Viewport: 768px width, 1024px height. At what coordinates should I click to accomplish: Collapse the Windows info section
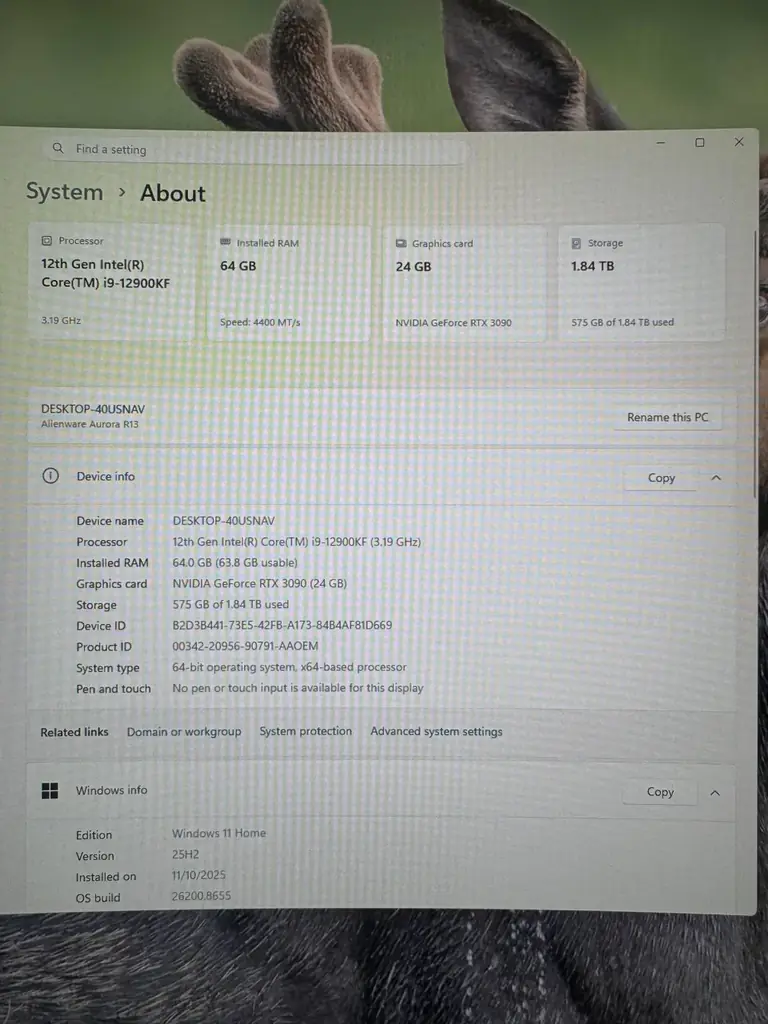(x=715, y=793)
